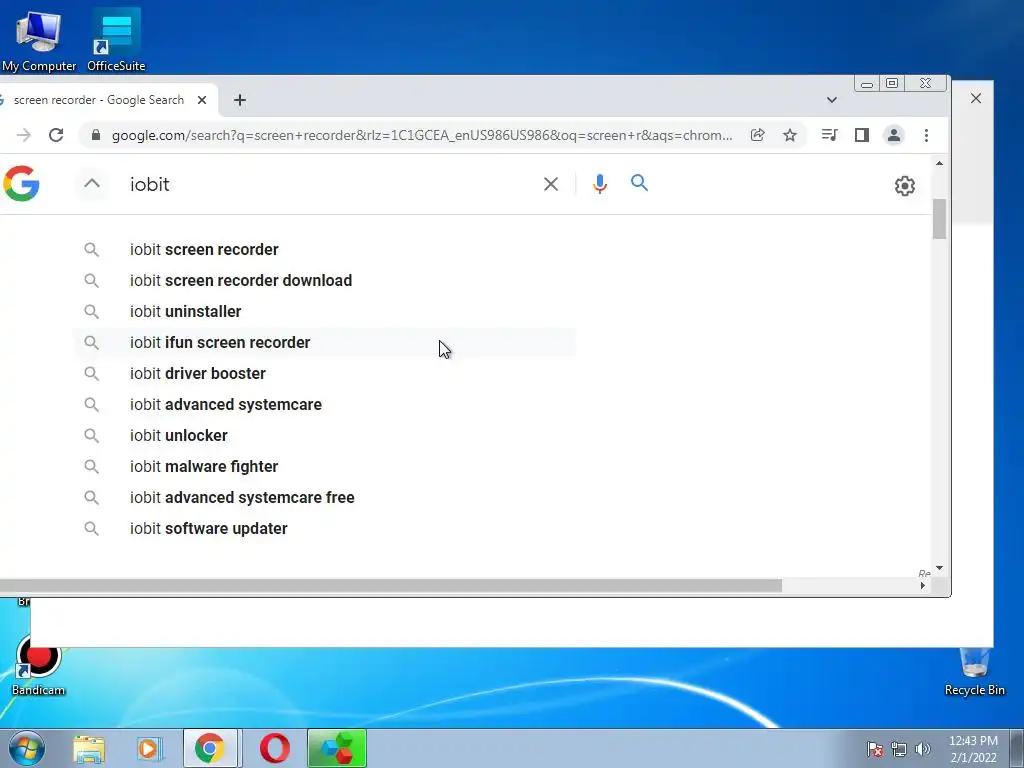The height and width of the screenshot is (768, 1024).
Task: Open Opera browser from taskbar
Action: click(275, 748)
